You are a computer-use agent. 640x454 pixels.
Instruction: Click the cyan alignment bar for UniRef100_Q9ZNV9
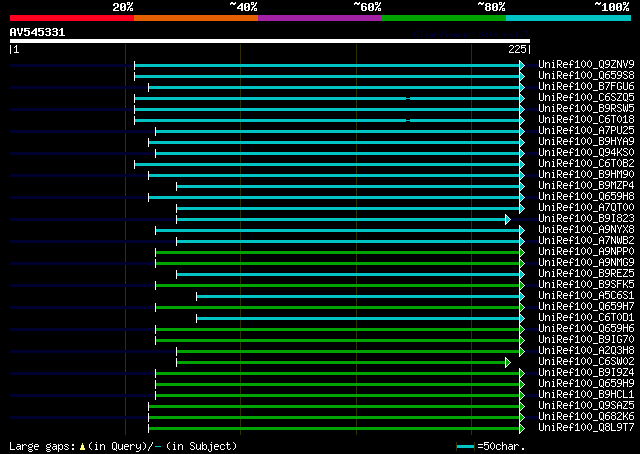327,65
